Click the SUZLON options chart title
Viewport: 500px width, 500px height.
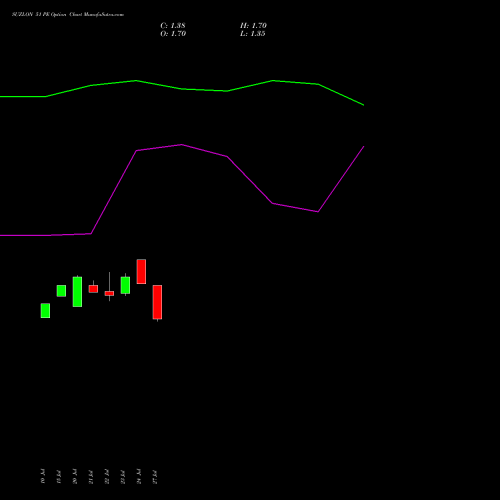pos(68,15)
